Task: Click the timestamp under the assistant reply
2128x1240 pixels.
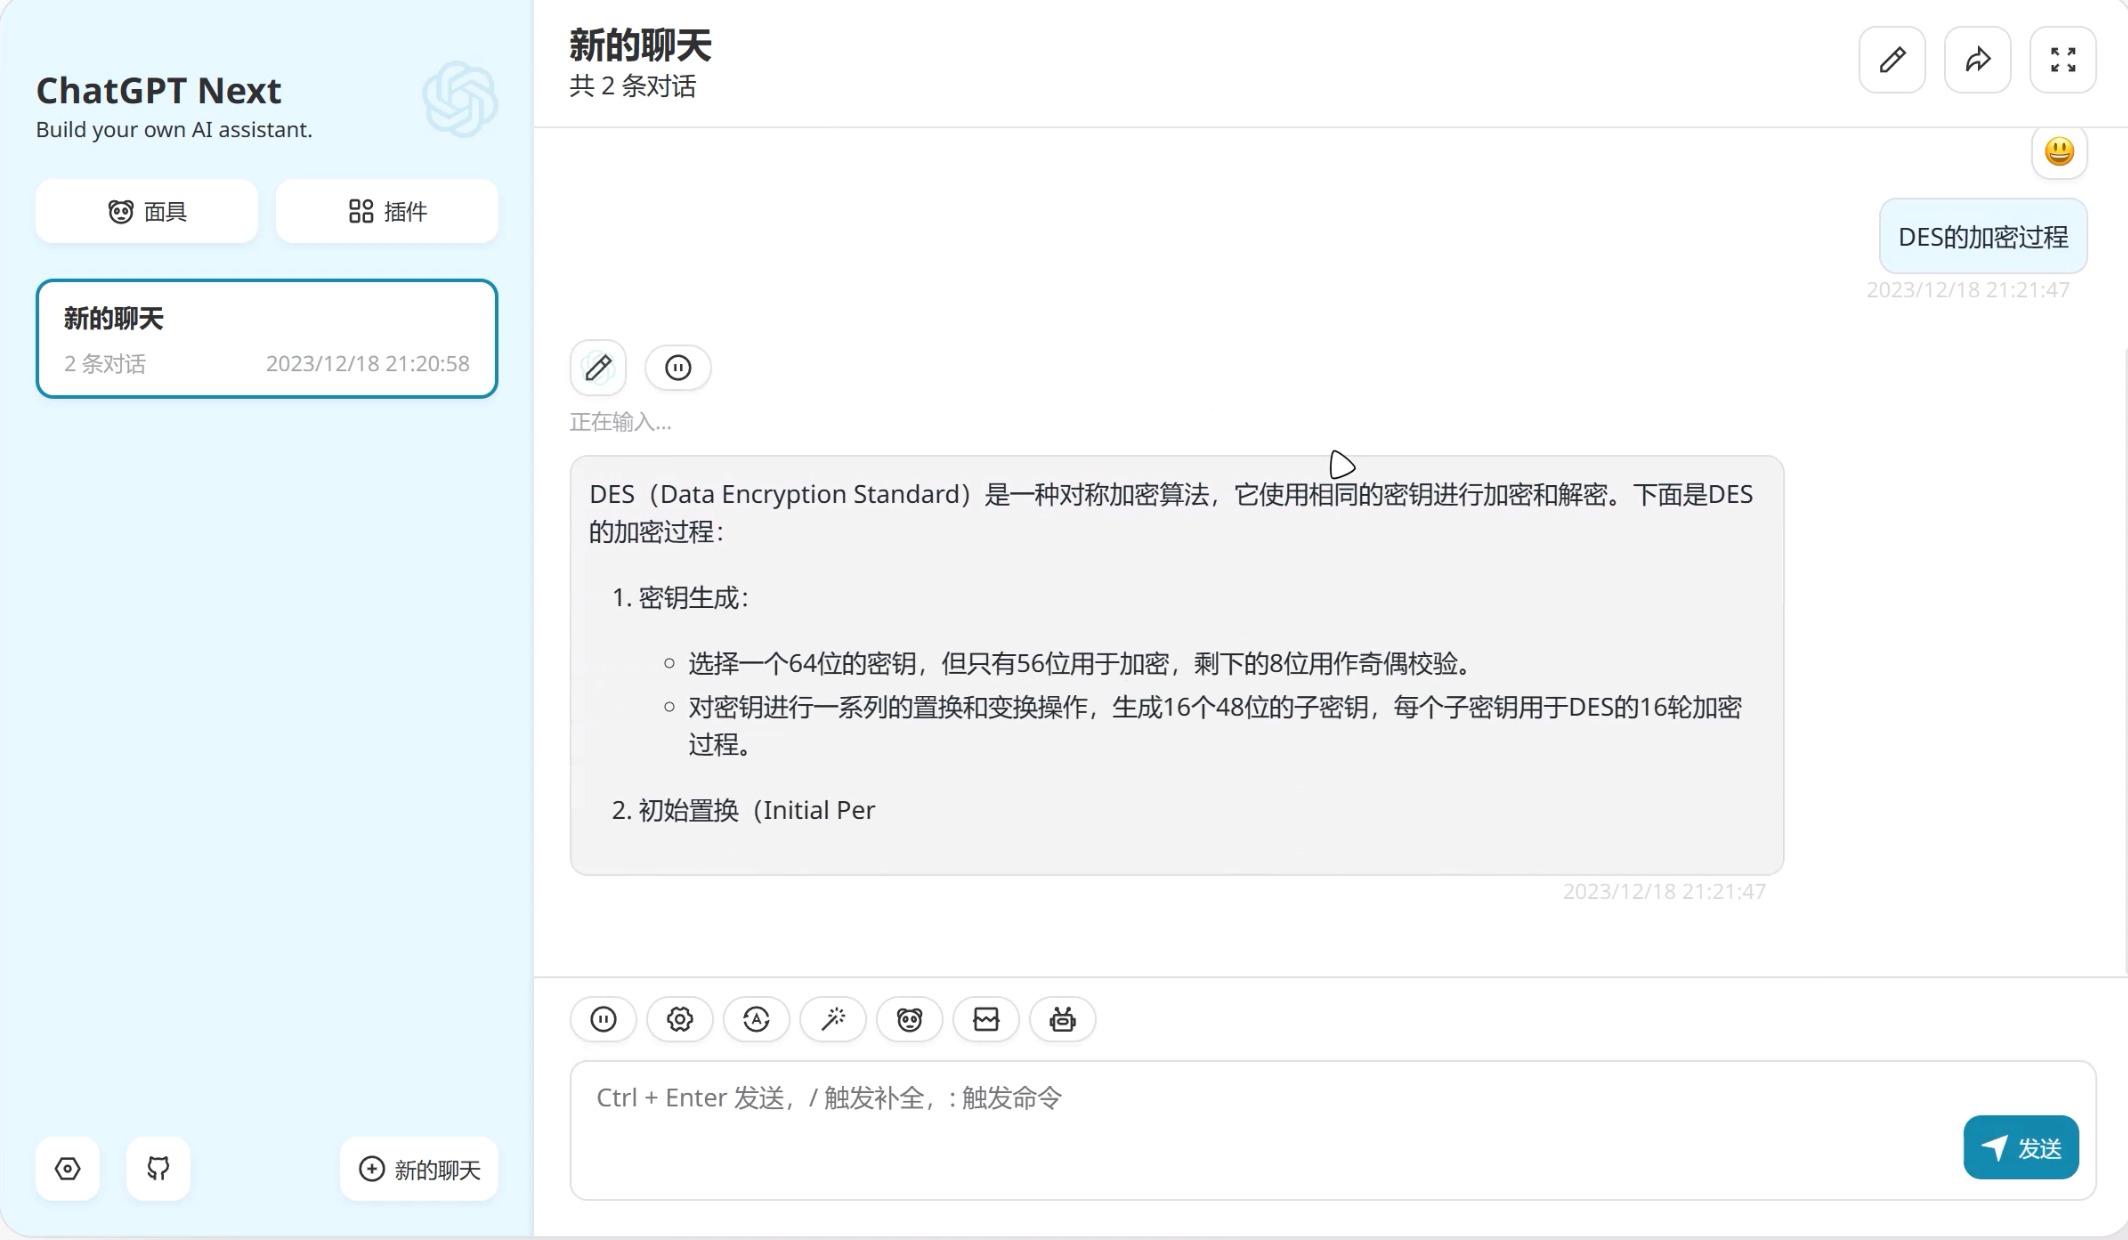Action: tap(1664, 892)
